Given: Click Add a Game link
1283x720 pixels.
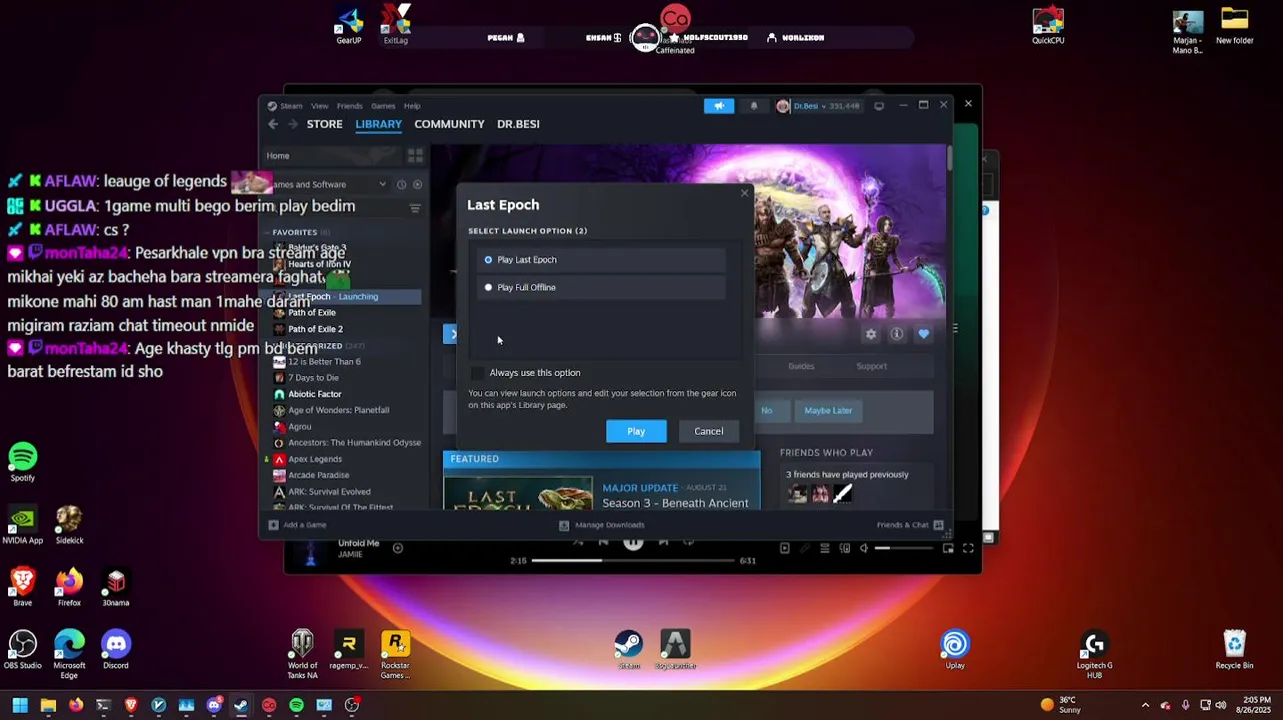Looking at the screenshot, I should (297, 525).
